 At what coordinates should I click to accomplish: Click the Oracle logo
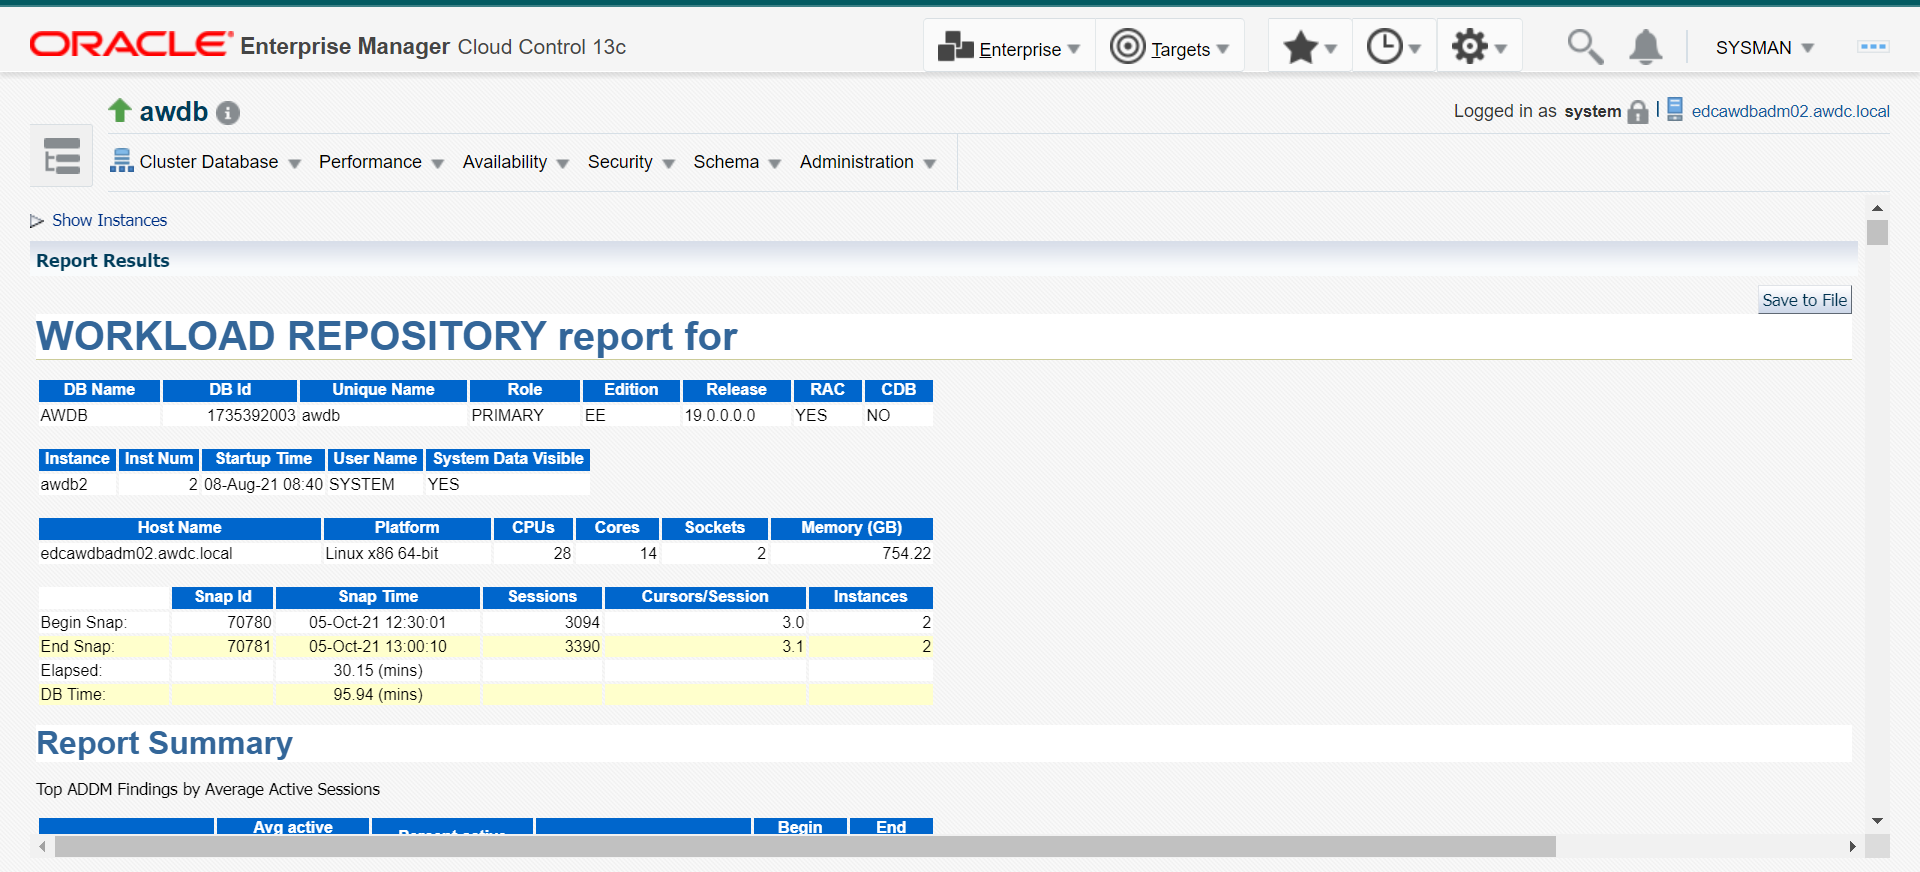point(131,44)
